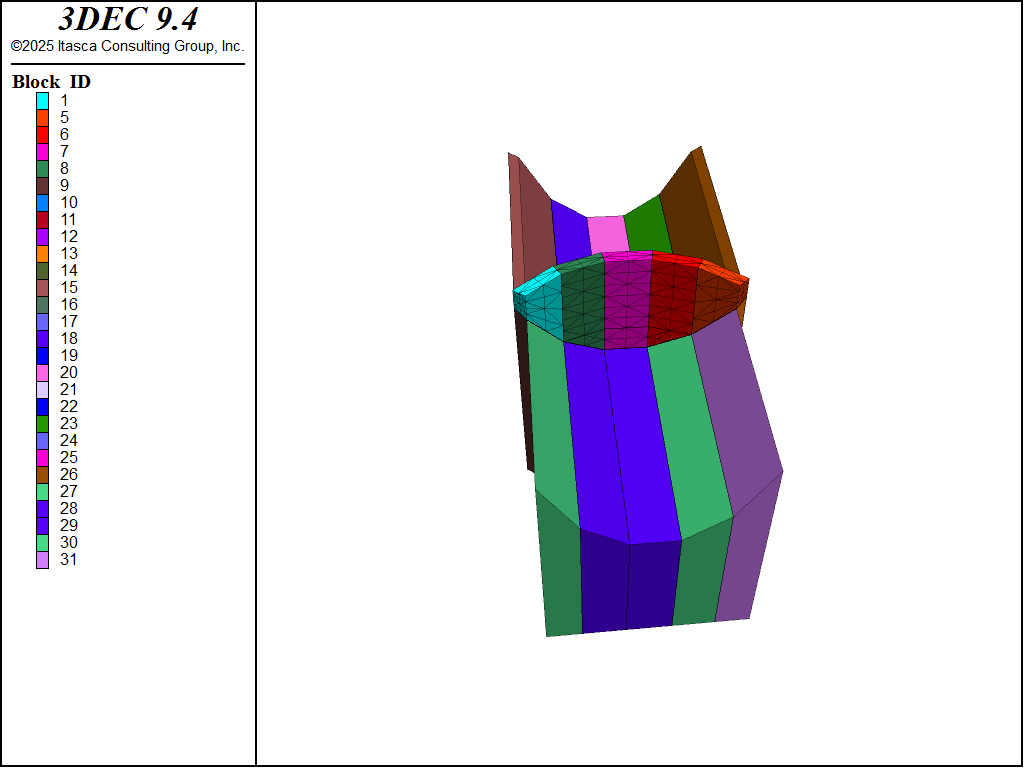Screen dimensions: 1024x768
Task: Click the color swatch for Block ID 14
Action: click(42, 270)
